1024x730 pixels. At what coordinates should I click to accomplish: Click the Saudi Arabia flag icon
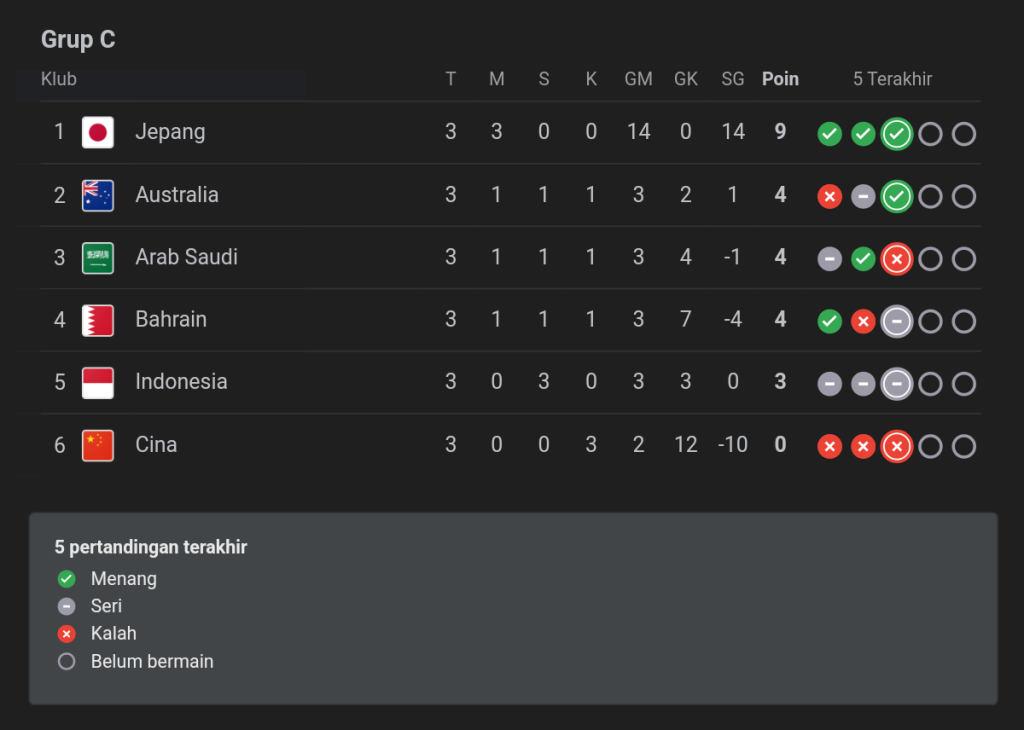98,258
